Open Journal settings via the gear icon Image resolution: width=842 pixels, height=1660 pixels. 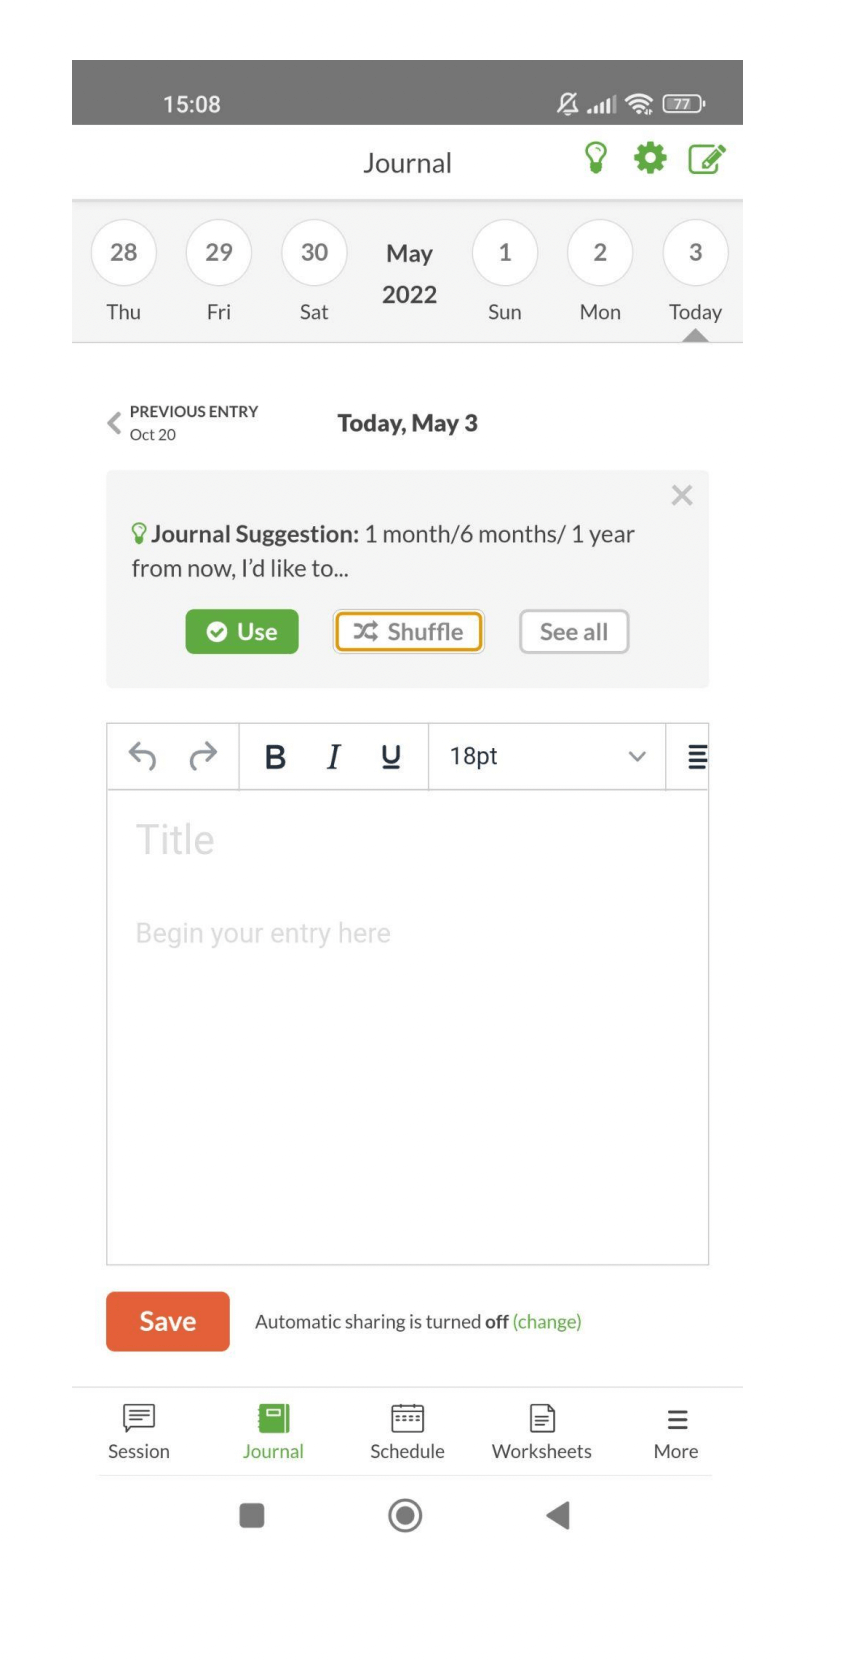(x=650, y=158)
